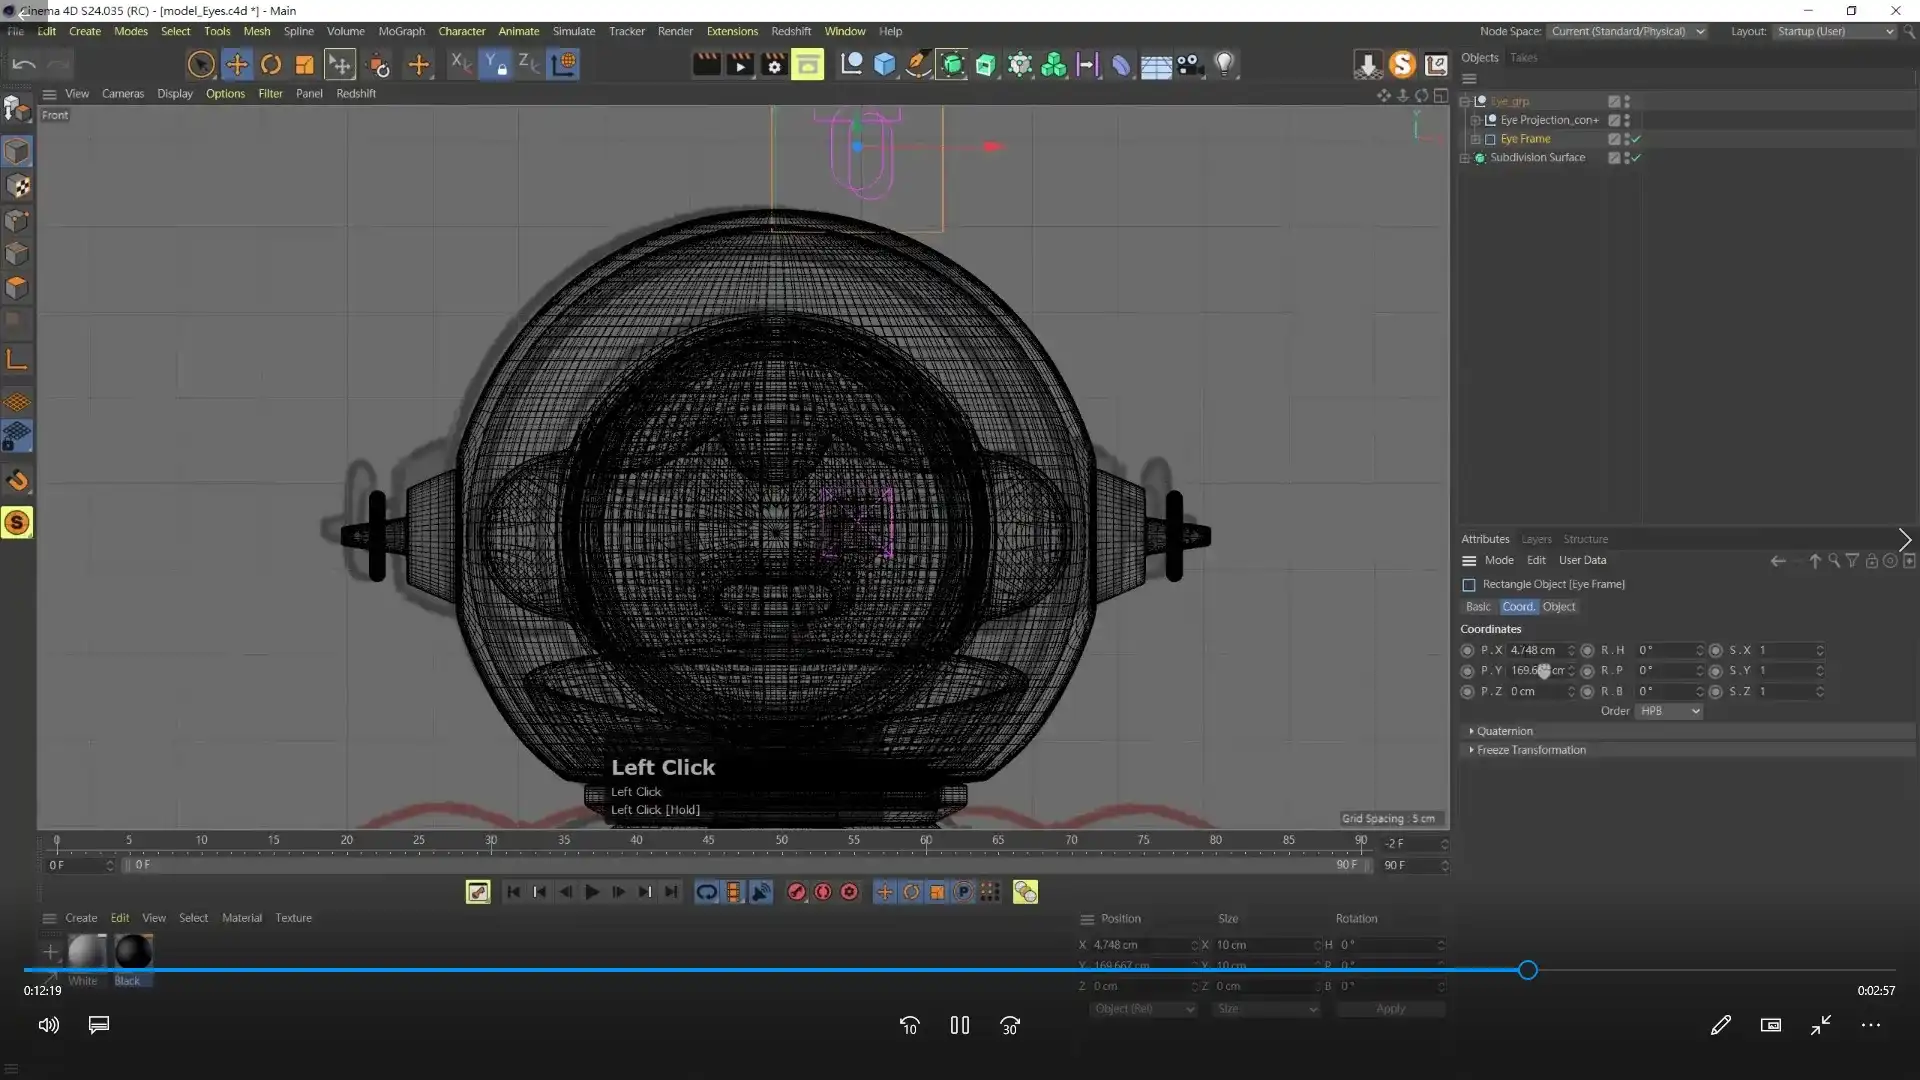
Task: Click the Record Active Objects button
Action: [796, 892]
